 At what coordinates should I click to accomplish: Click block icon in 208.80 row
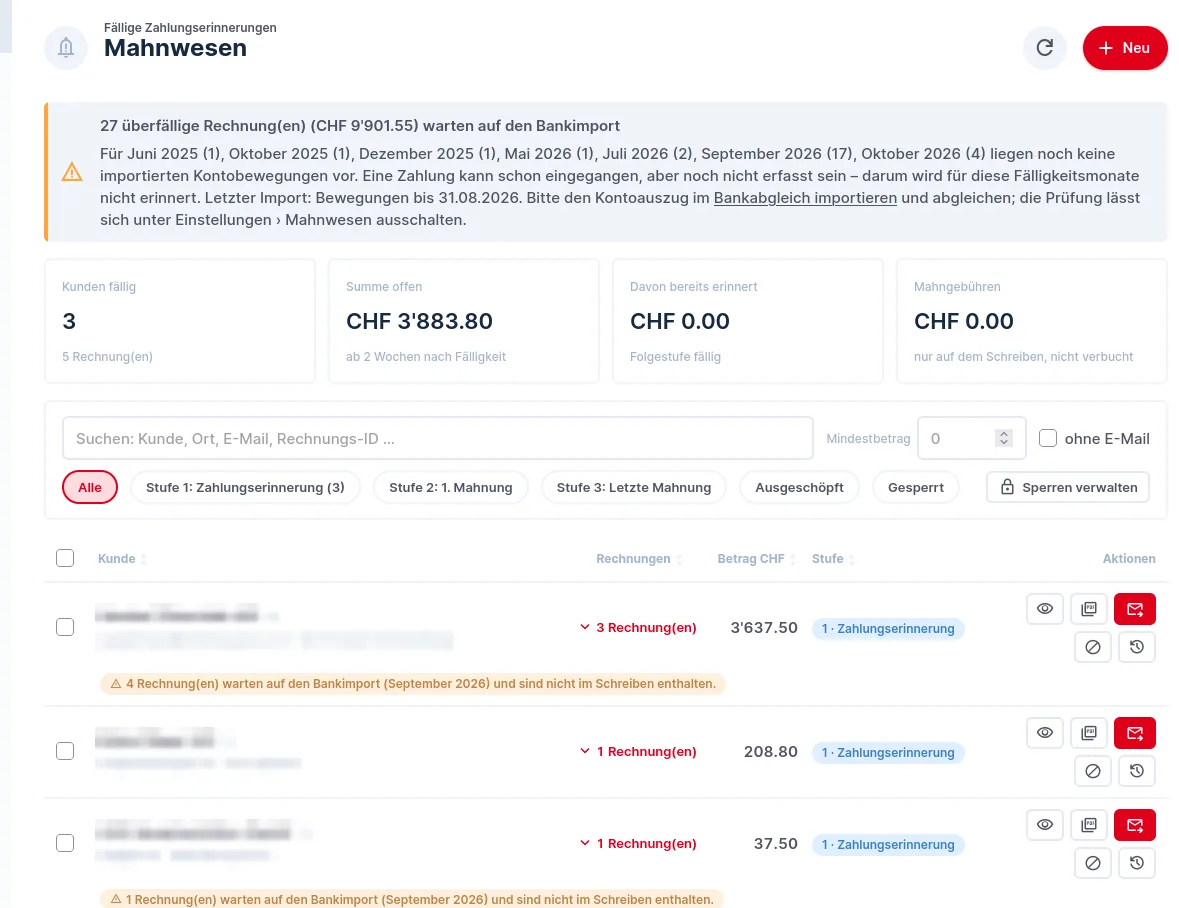pos(1093,771)
